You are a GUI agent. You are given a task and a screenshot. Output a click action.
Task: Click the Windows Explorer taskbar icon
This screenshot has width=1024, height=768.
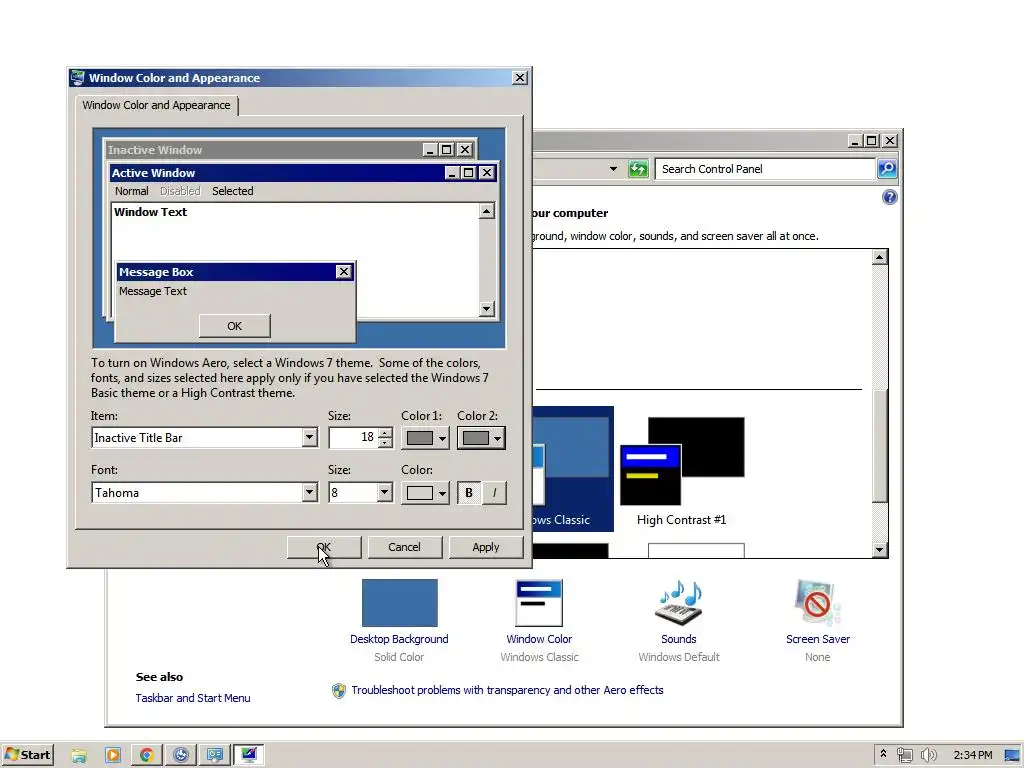pyautogui.click(x=79, y=755)
